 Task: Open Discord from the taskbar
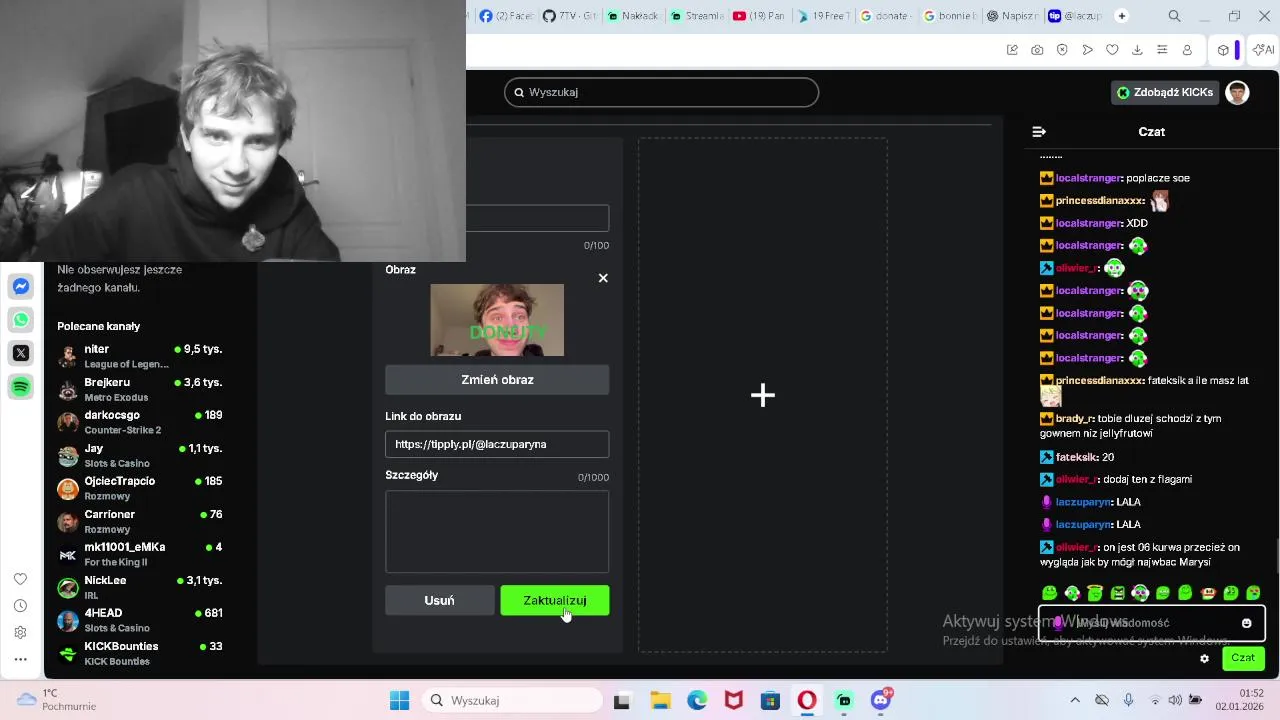tap(881, 700)
